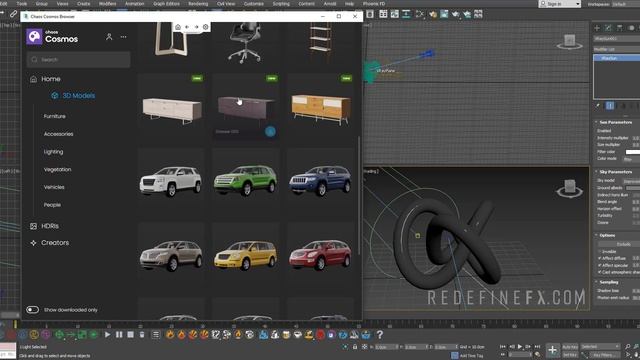This screenshot has height=360, width=640.
Task: Click the large plus add-key button
Action: 552,350
